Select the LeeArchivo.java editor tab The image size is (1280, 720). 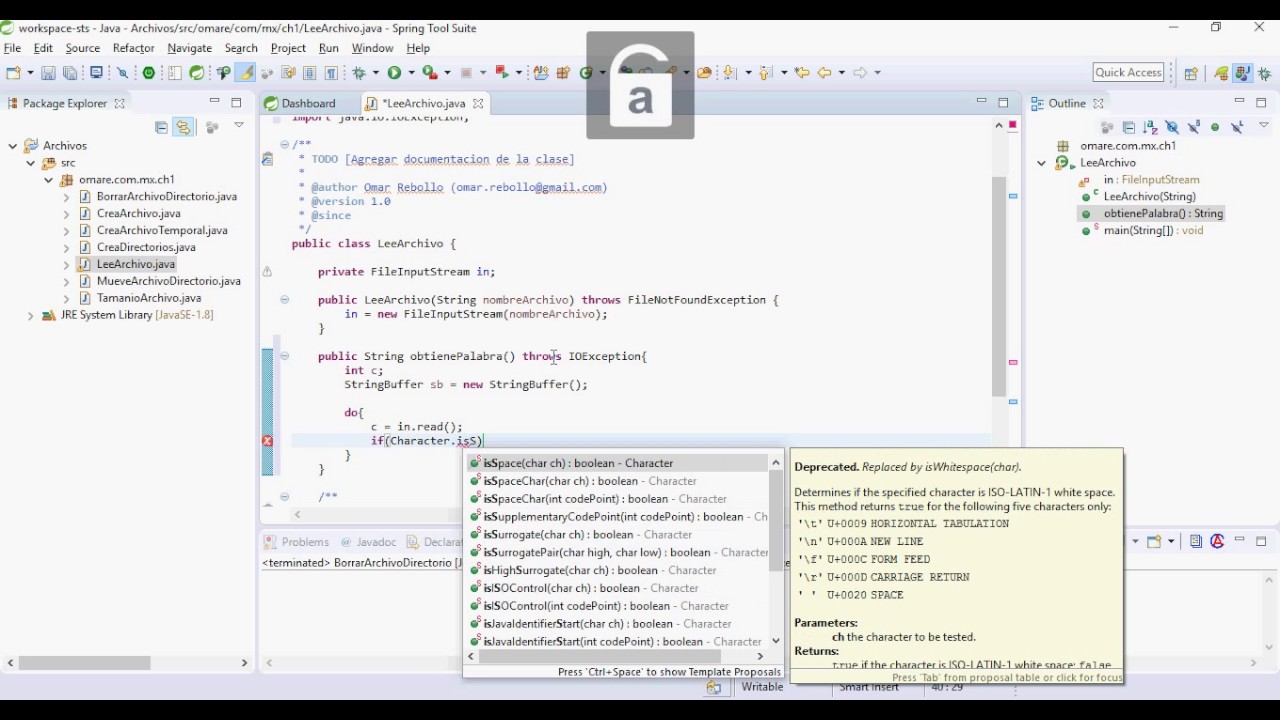coord(423,103)
